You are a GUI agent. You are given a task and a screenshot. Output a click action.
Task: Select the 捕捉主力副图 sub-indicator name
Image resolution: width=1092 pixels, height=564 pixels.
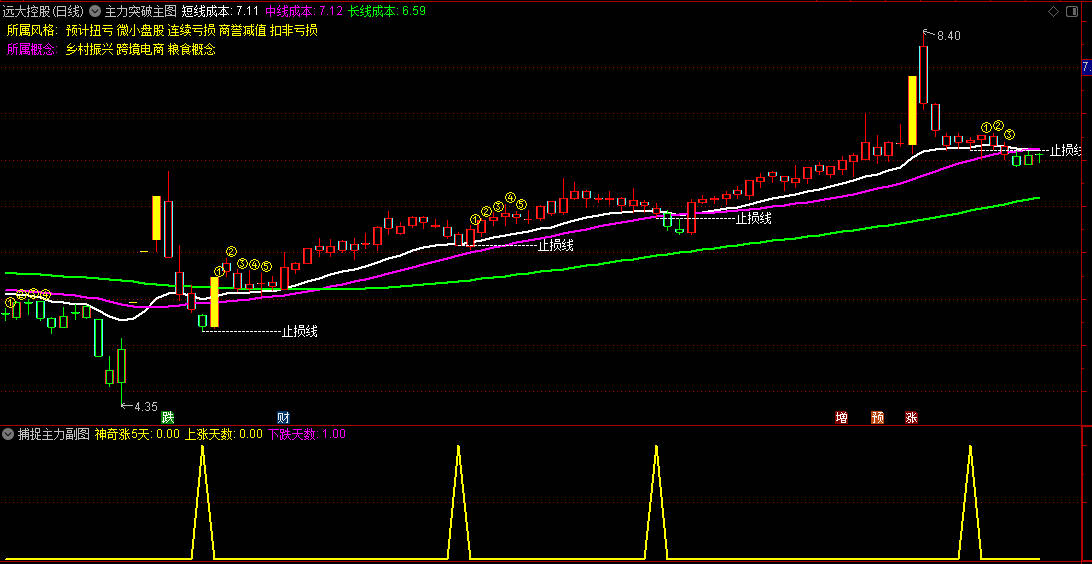(x=54, y=434)
